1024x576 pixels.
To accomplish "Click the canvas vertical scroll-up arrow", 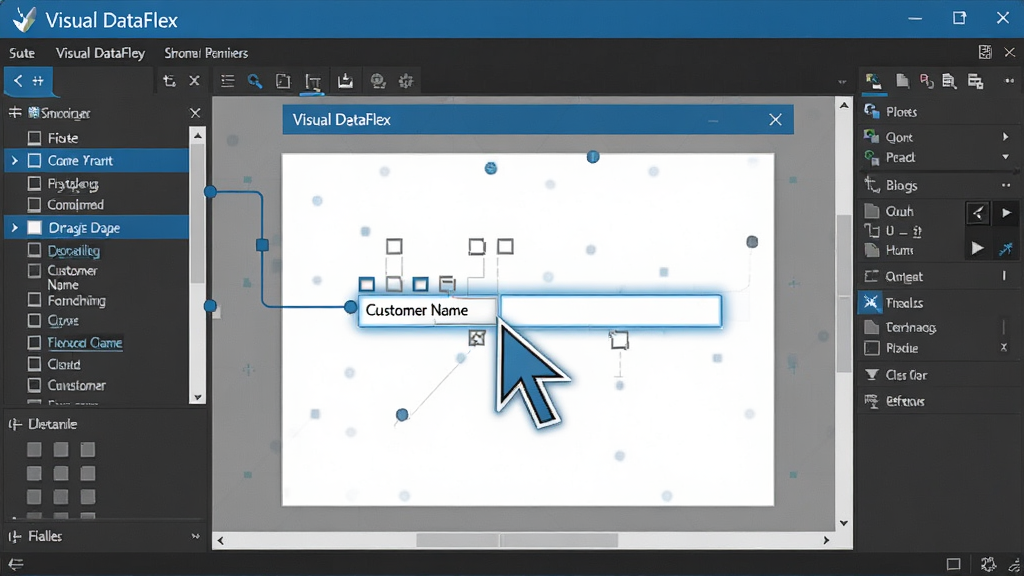I will [844, 104].
